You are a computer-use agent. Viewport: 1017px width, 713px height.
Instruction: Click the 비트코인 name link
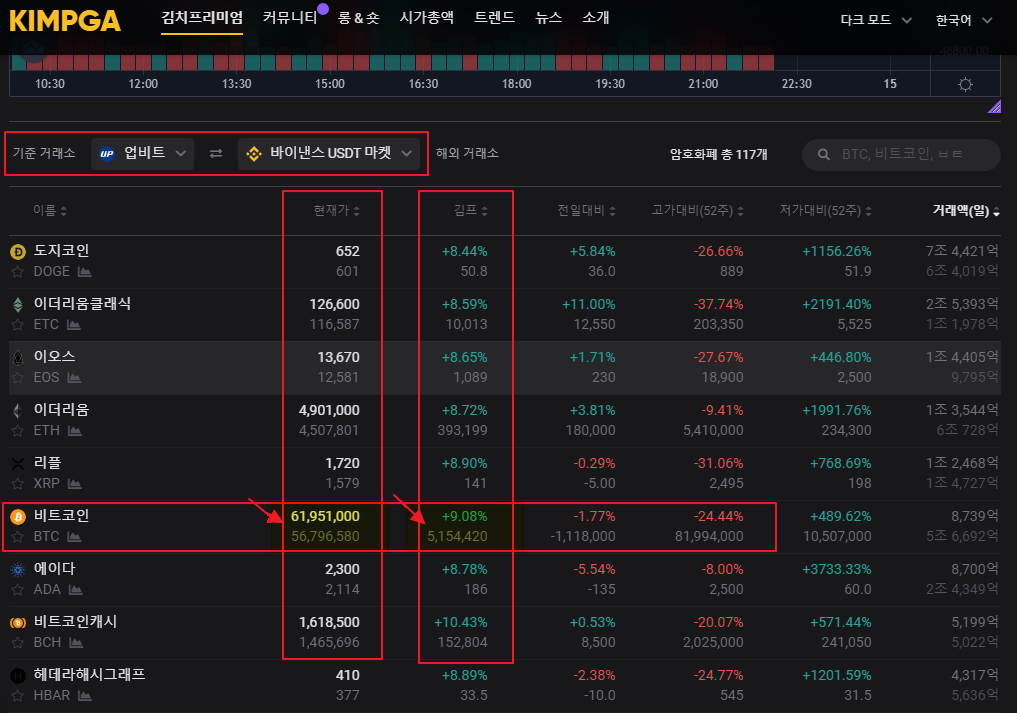tap(62, 516)
